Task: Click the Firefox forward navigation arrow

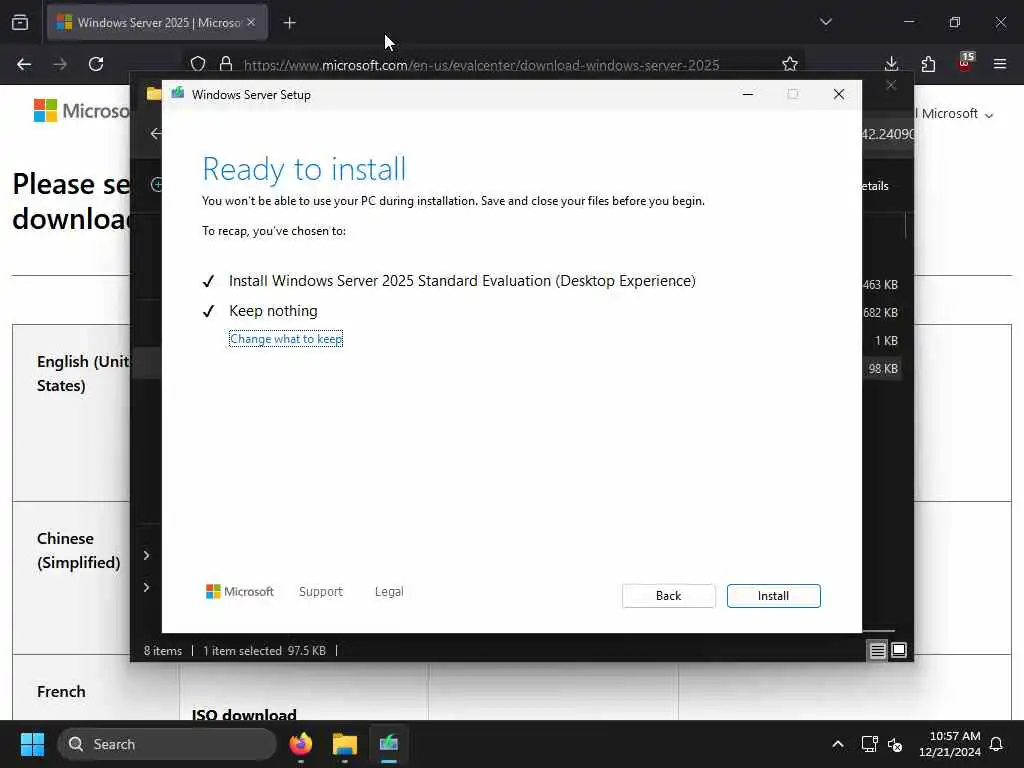Action: coord(60,64)
